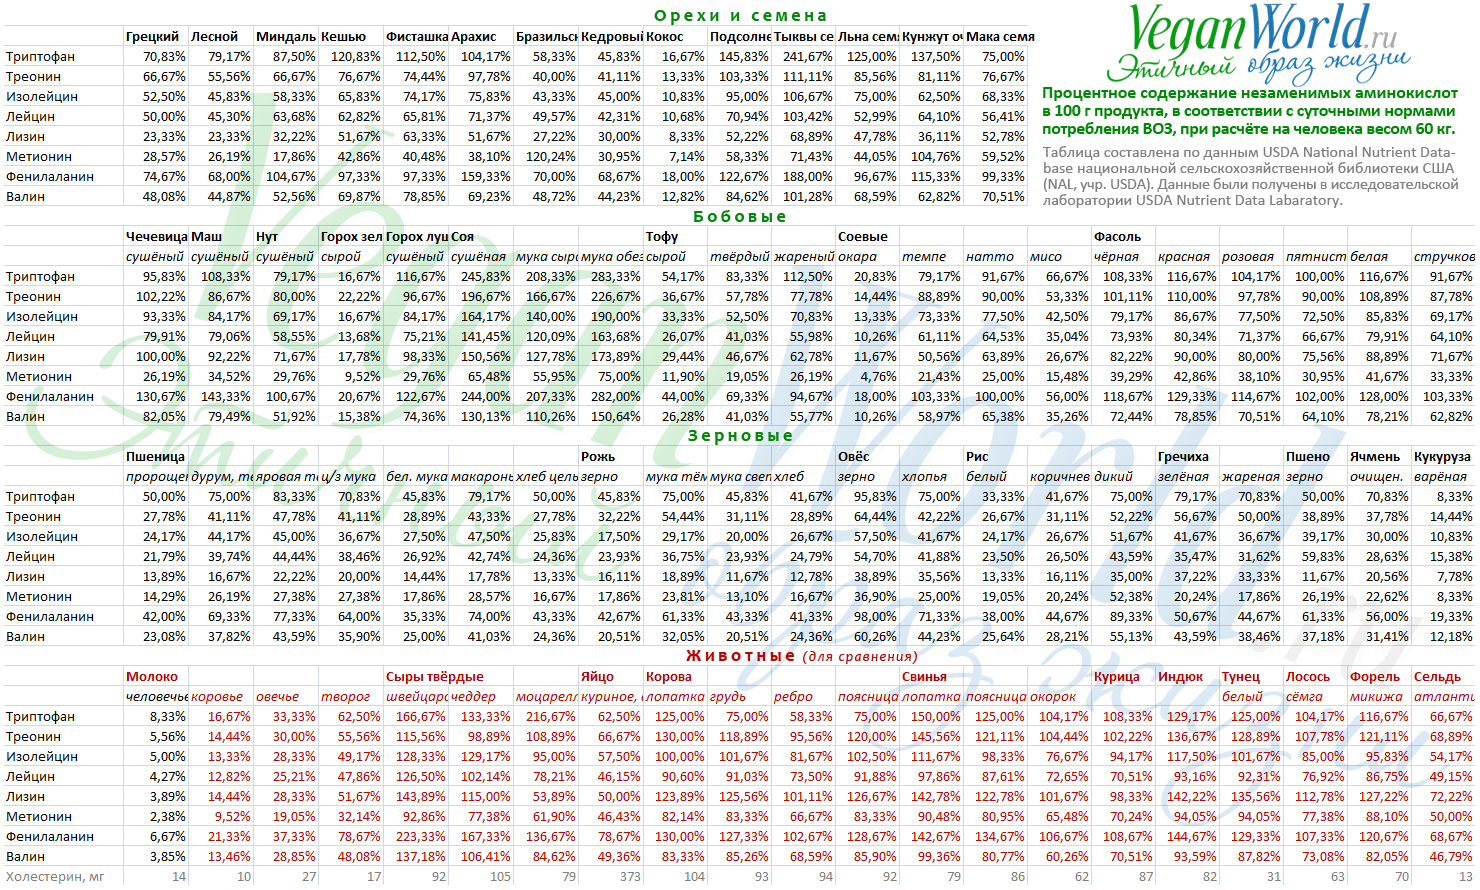
Task: Click the 'сёмга' sub-header
Action: tap(1304, 696)
